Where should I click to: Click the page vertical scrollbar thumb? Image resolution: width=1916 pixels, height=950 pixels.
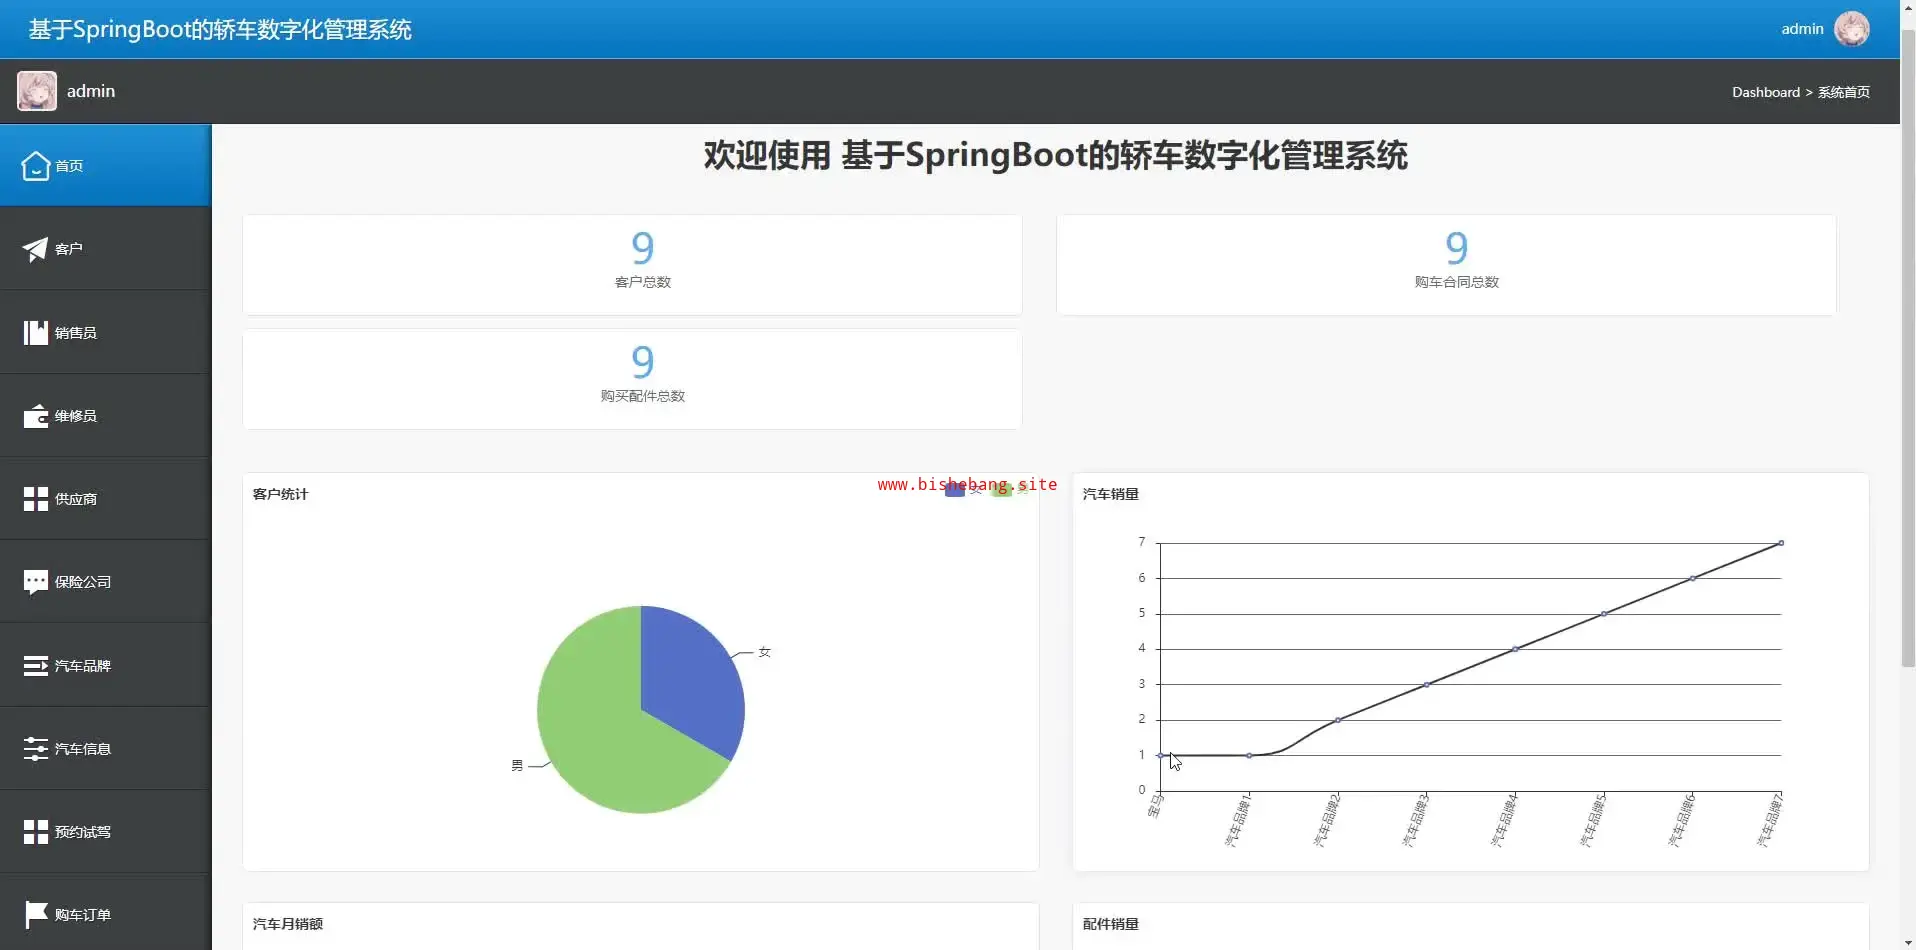(x=1907, y=350)
